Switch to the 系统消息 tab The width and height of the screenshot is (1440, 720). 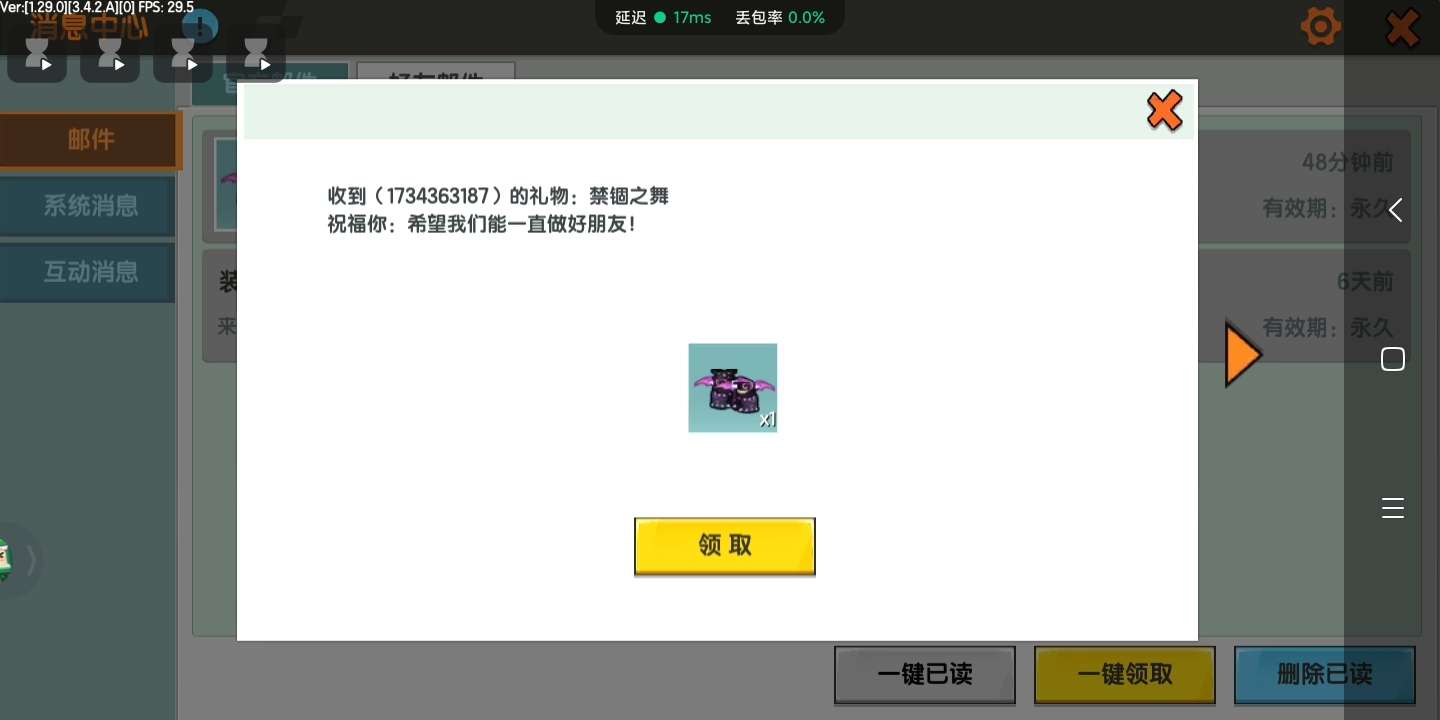90,207
